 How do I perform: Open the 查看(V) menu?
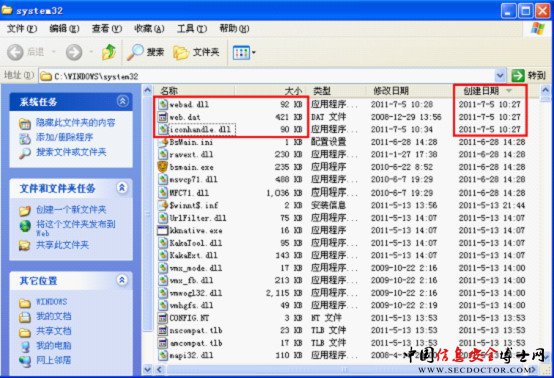pos(107,29)
